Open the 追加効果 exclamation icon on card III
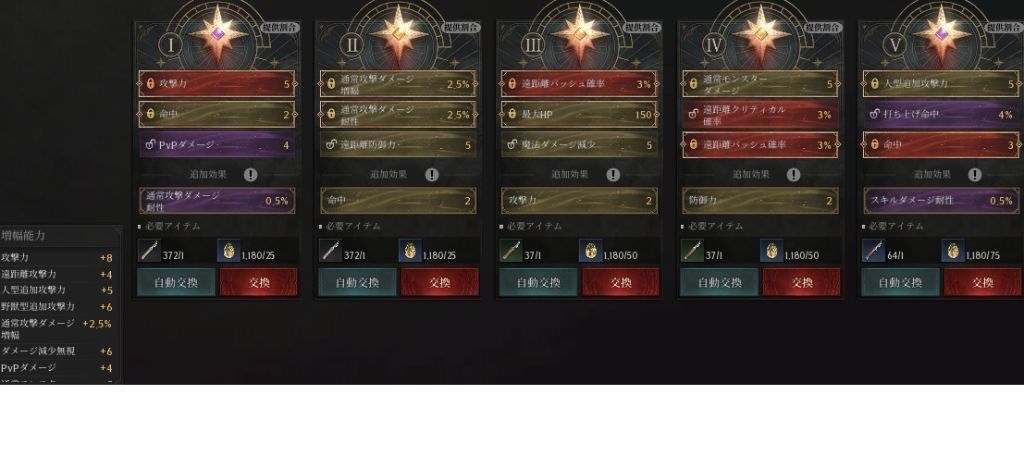Screen dimensions: 1024x476 [613, 174]
